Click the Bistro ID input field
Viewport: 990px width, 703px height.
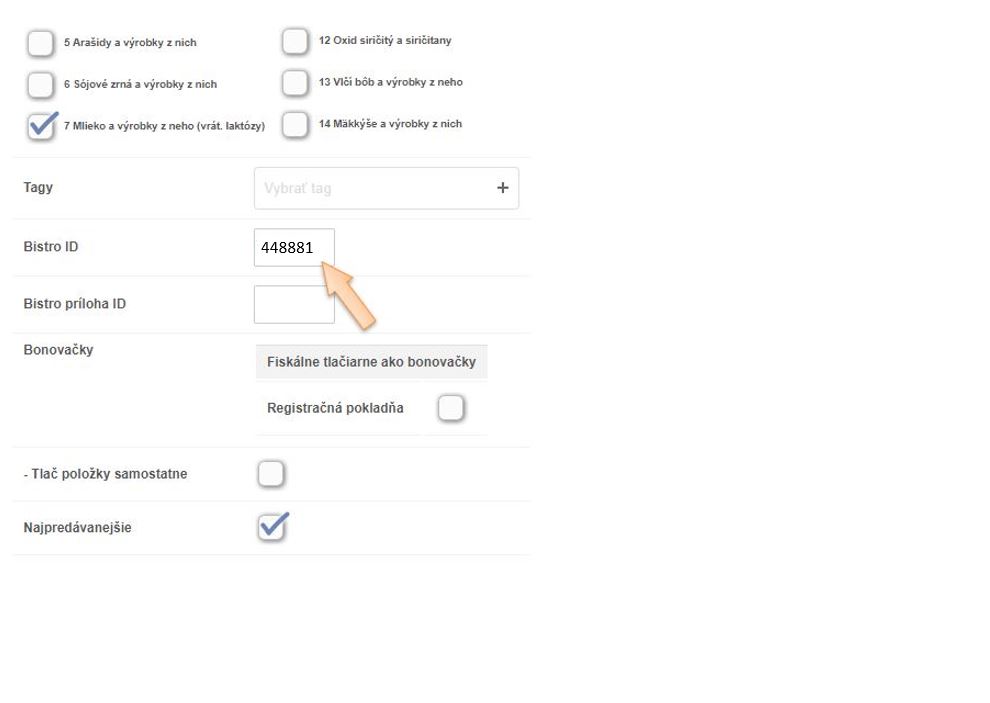tap(294, 247)
